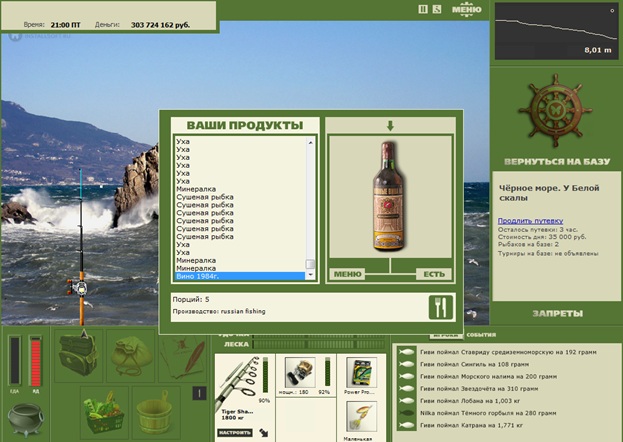Viewport: 623px width, 442px height.
Task: Open the МЕНЮ at top bar
Action: (x=466, y=10)
